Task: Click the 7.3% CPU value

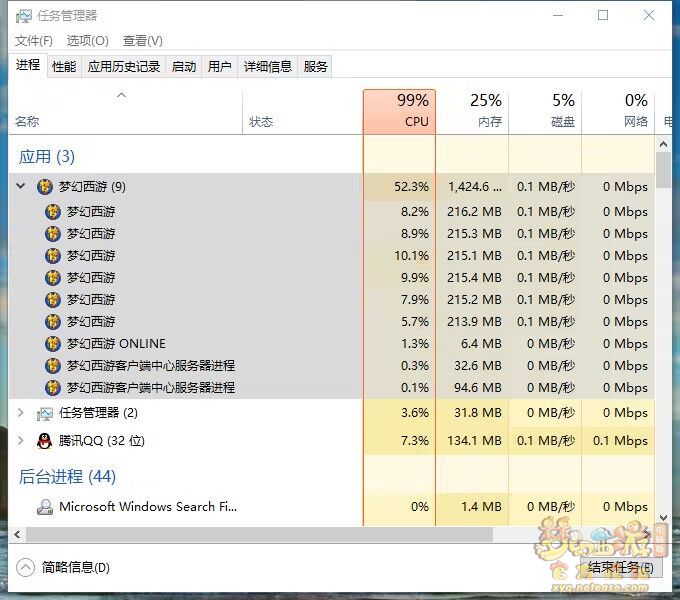Action: pos(415,441)
